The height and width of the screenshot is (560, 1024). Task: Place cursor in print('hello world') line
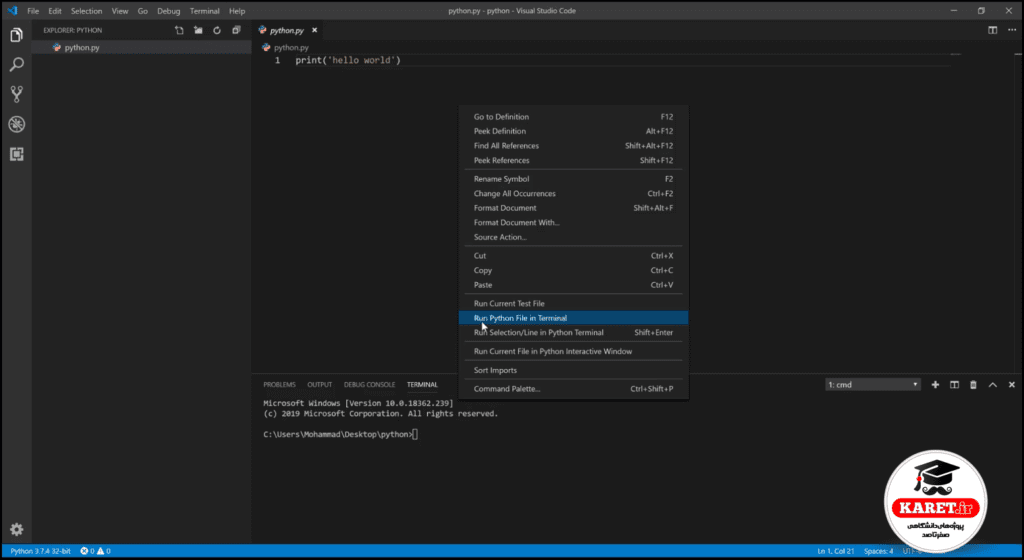[x=348, y=60]
